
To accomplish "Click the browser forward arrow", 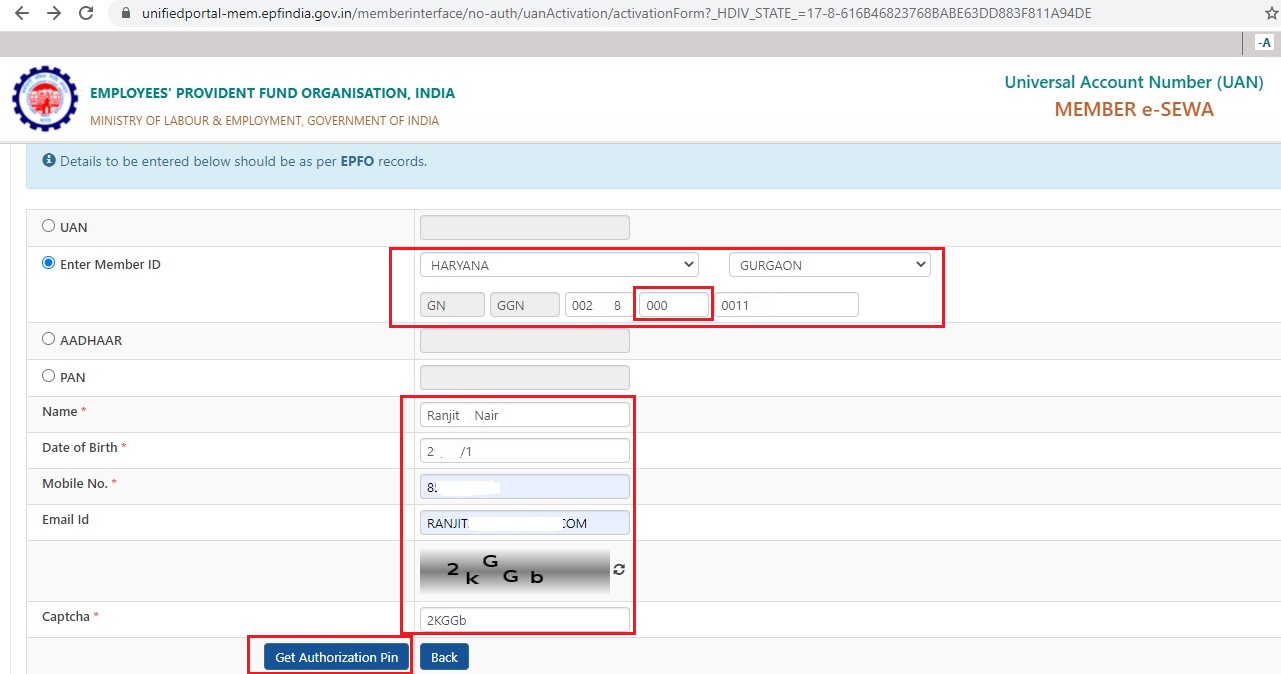I will point(52,15).
